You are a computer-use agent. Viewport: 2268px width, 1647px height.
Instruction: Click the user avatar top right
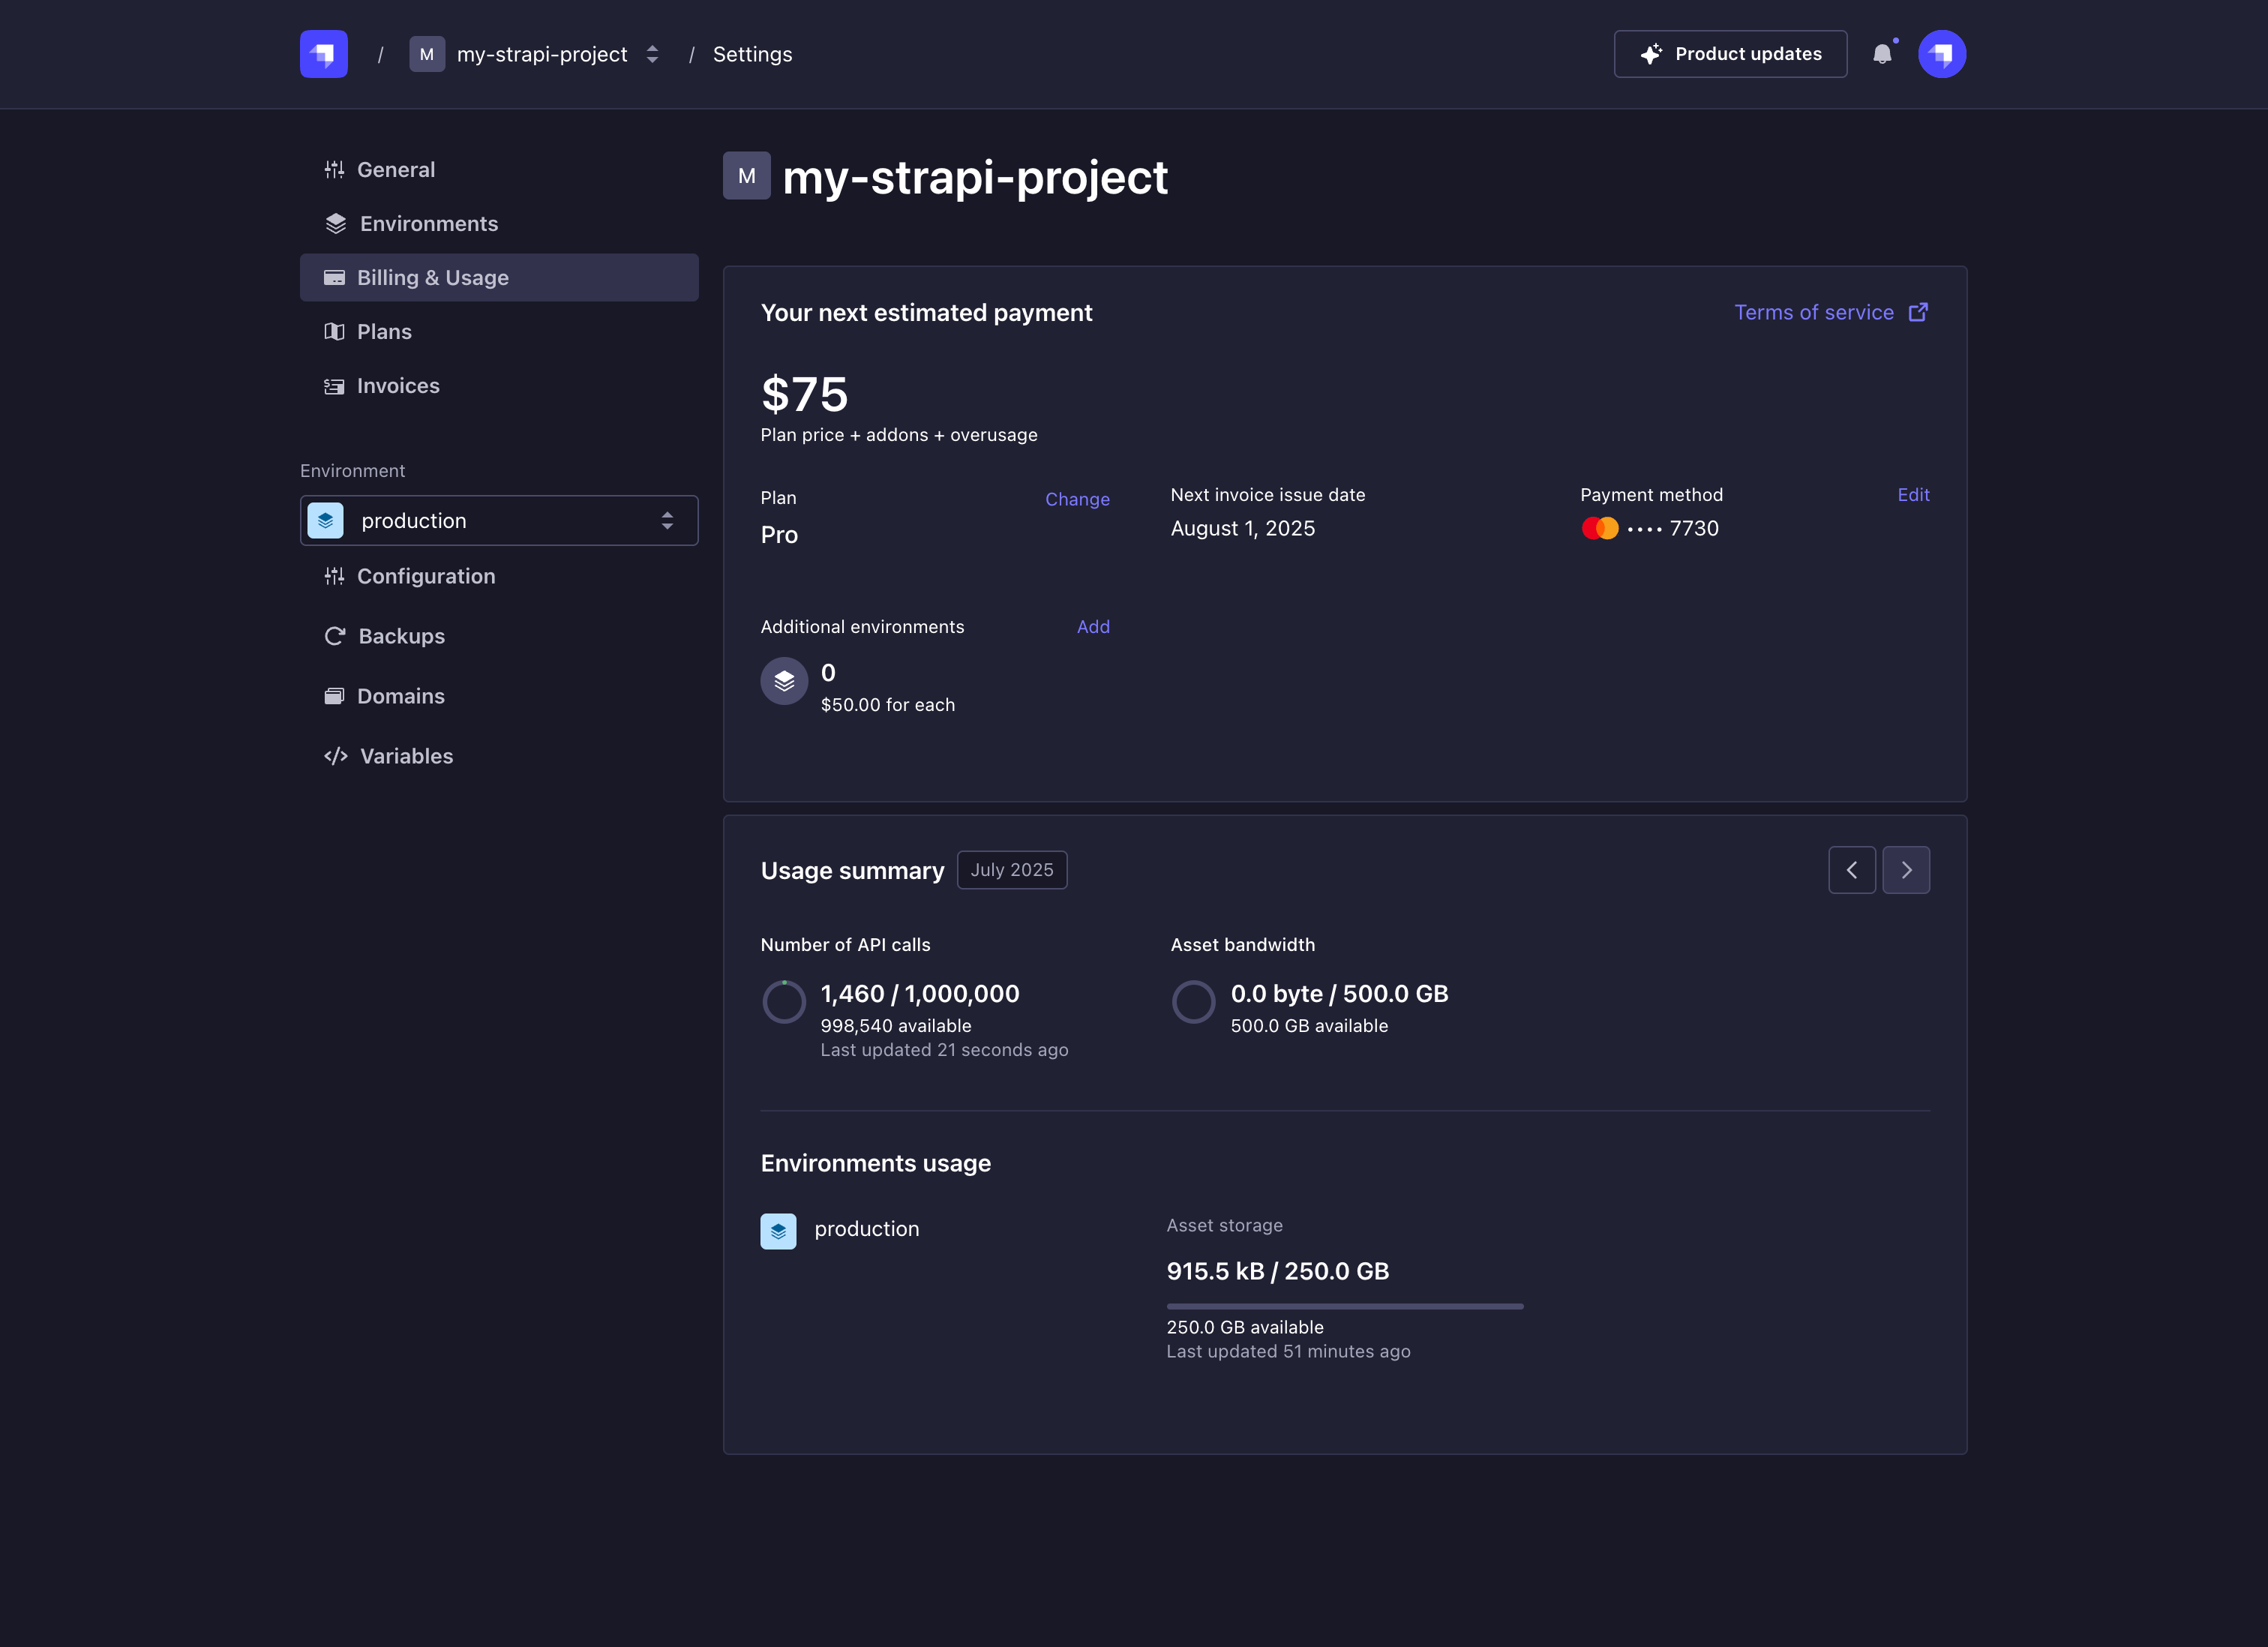1942,54
